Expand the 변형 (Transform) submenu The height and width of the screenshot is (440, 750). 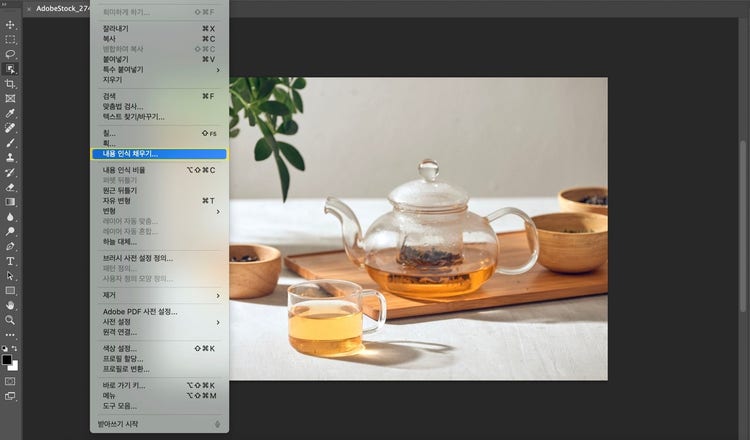coord(159,211)
